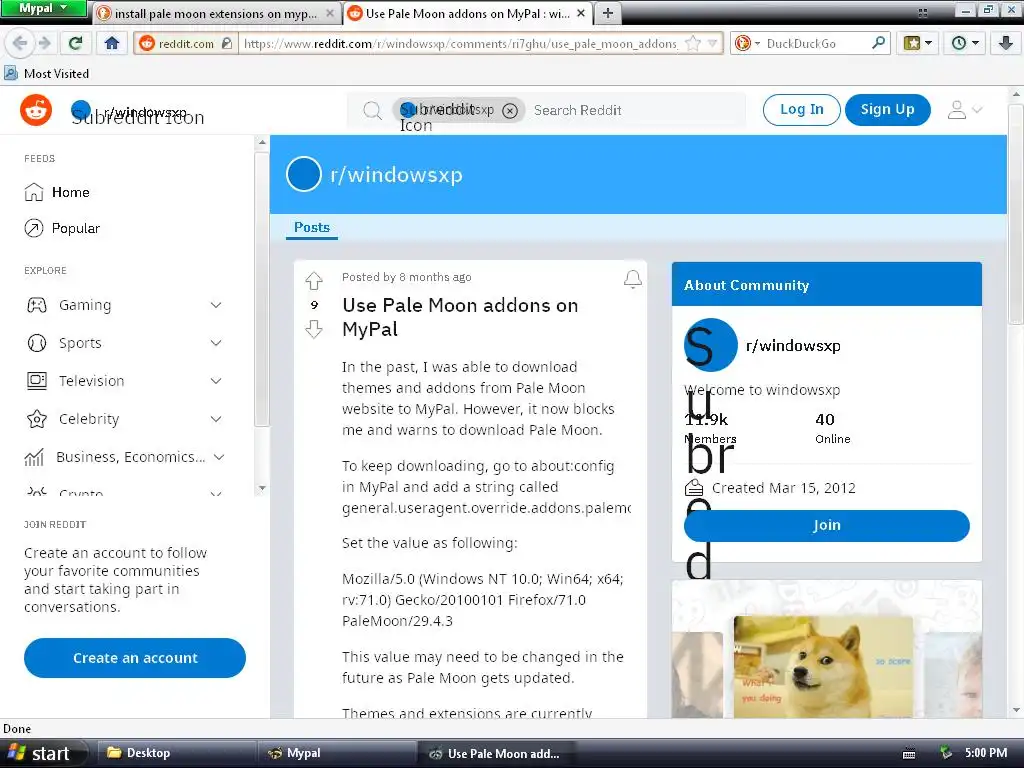Join the r/windowsxp community

tap(826, 526)
